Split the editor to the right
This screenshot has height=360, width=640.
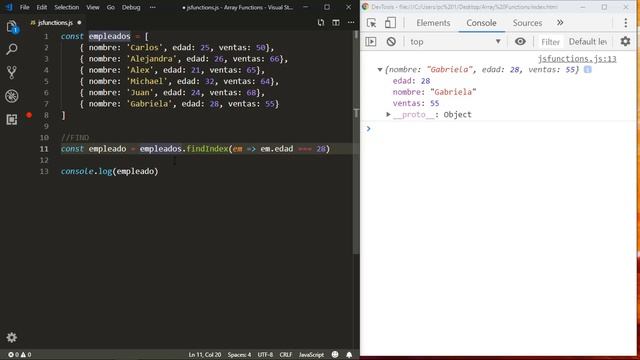[336, 23]
